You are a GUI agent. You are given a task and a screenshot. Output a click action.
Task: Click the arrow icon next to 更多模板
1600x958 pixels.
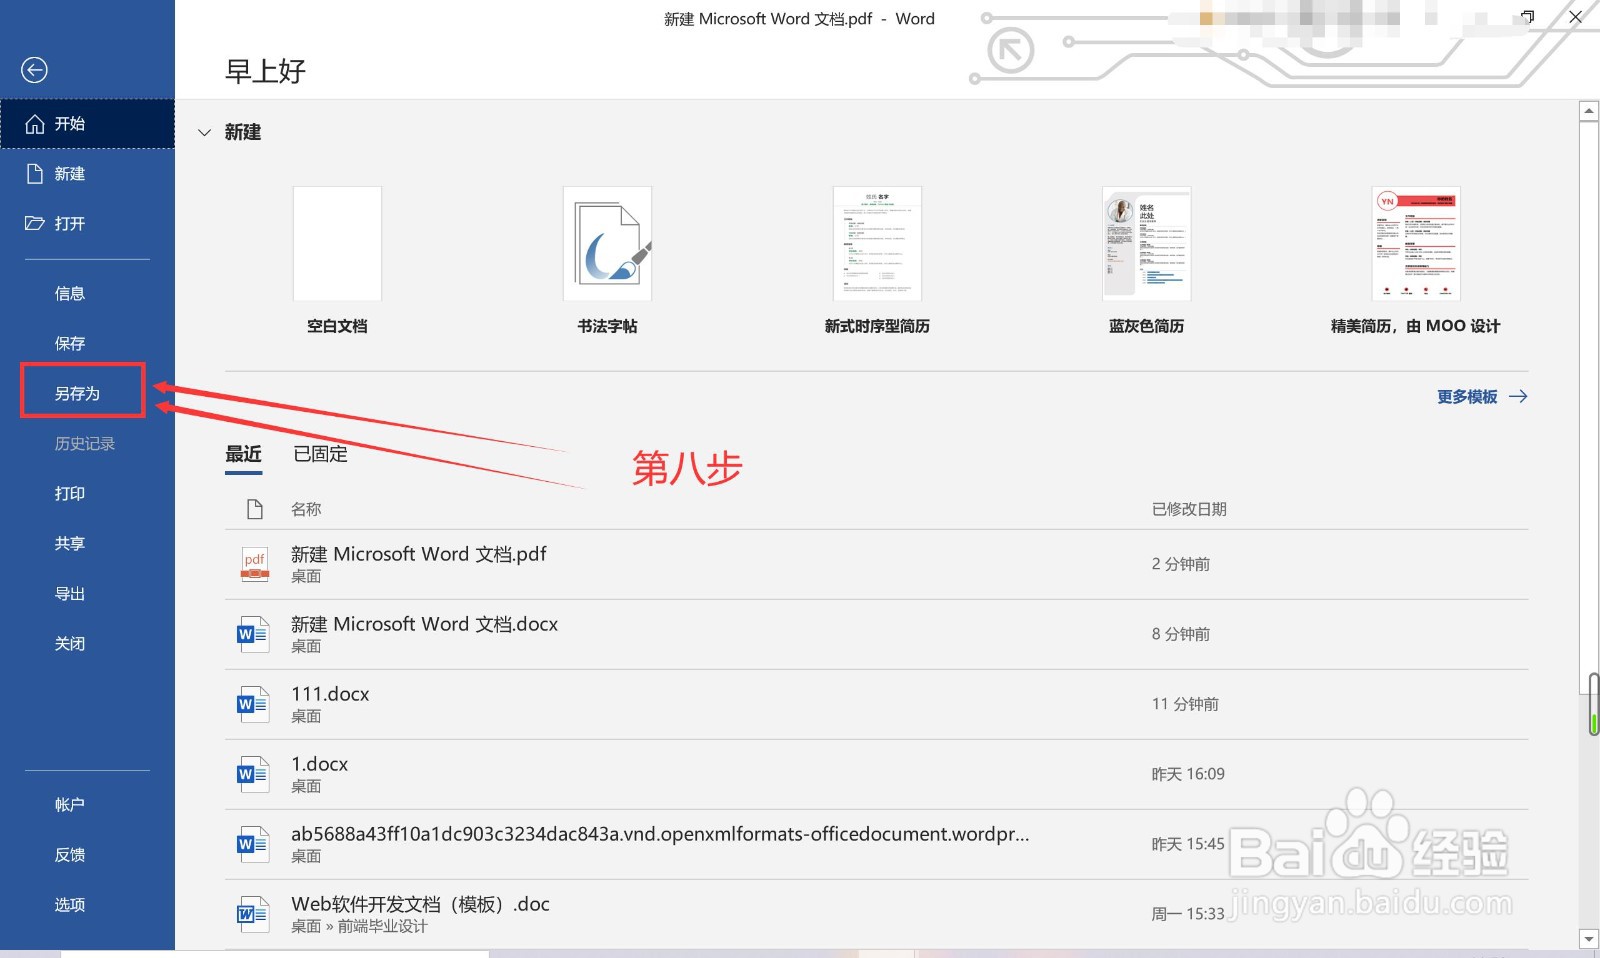tap(1518, 397)
